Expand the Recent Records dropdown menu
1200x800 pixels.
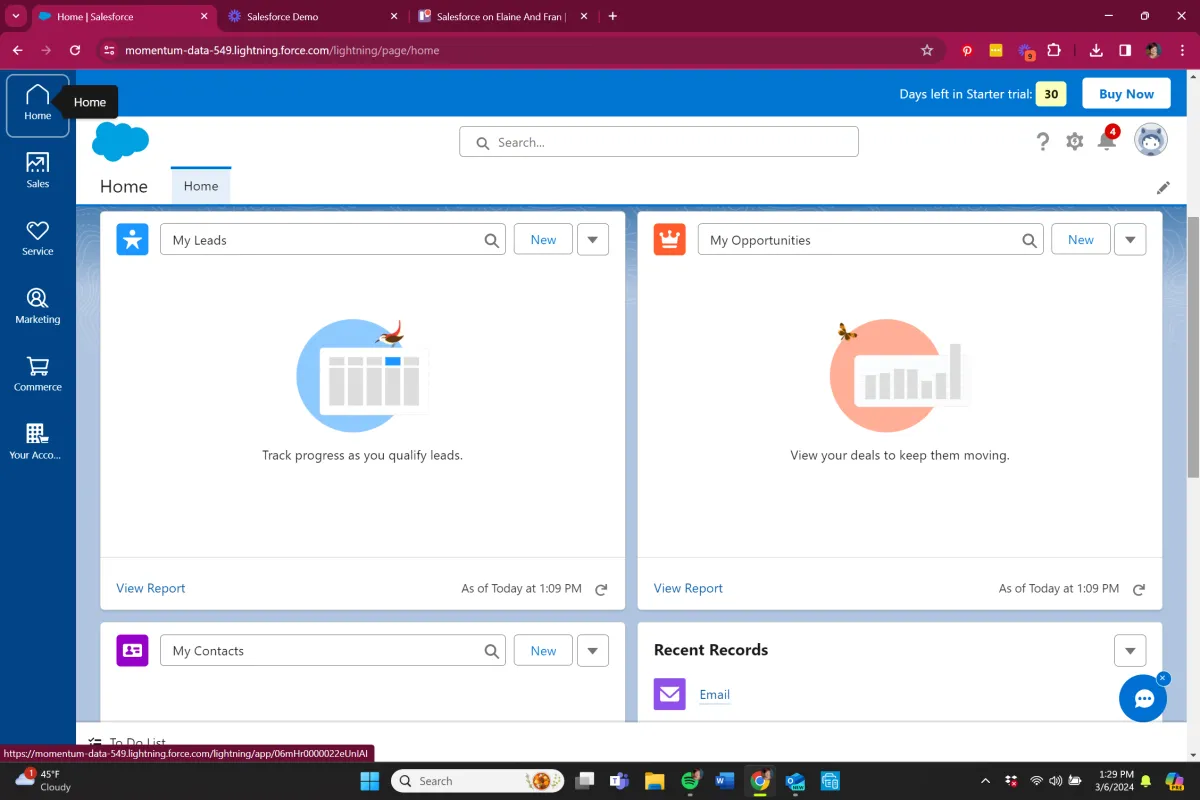1130,650
